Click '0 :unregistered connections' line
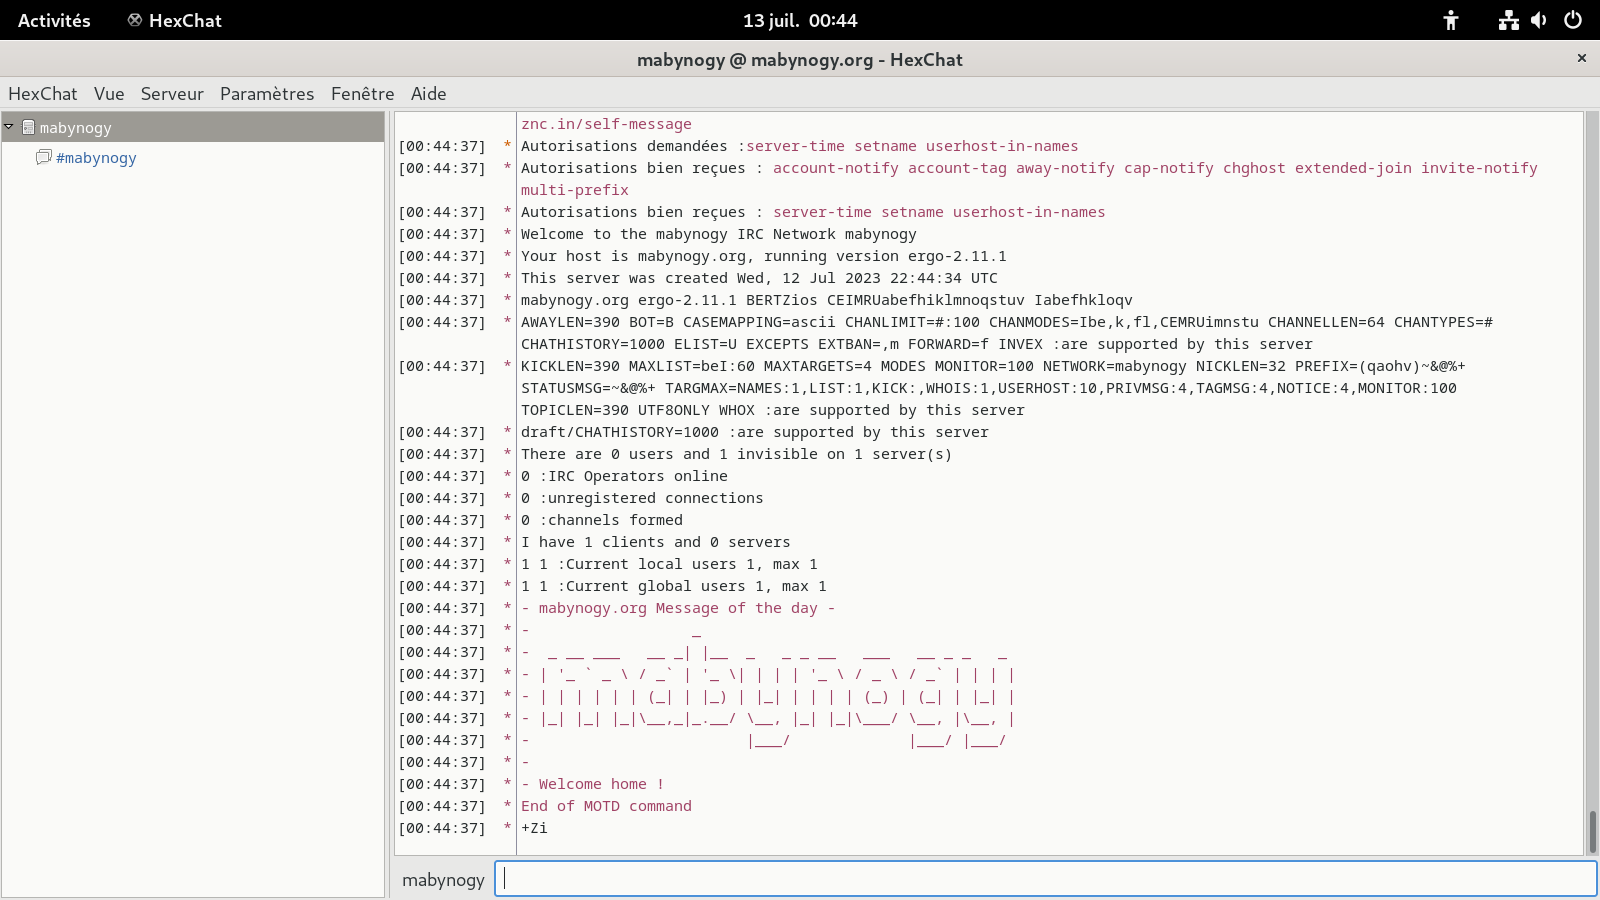1600x900 pixels. (x=642, y=498)
